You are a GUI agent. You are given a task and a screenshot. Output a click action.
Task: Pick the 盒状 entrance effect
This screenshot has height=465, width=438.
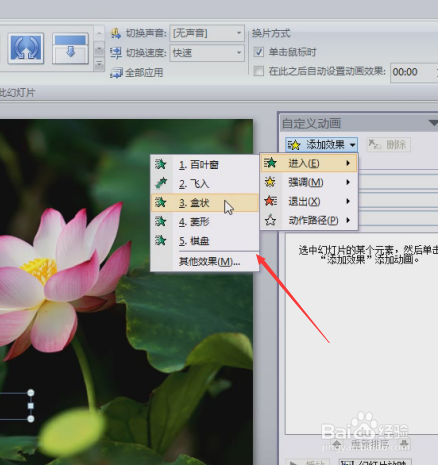click(205, 203)
